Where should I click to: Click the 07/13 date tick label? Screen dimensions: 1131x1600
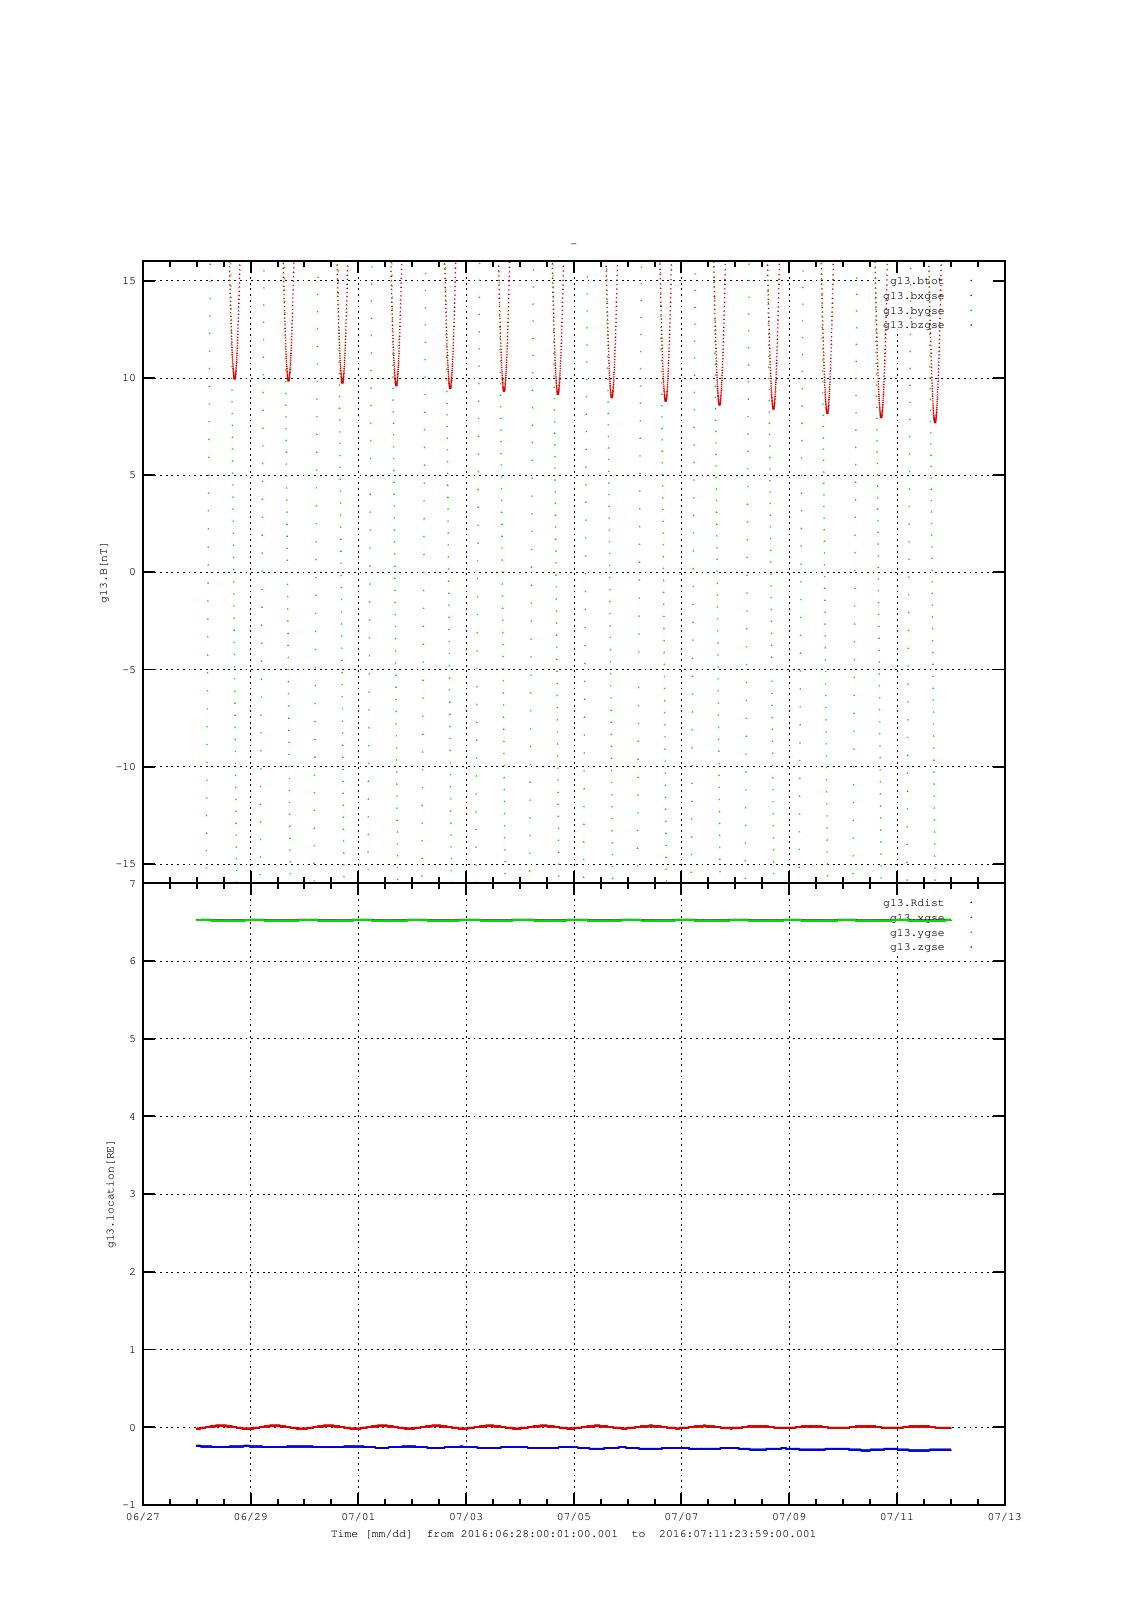[x=1005, y=1517]
